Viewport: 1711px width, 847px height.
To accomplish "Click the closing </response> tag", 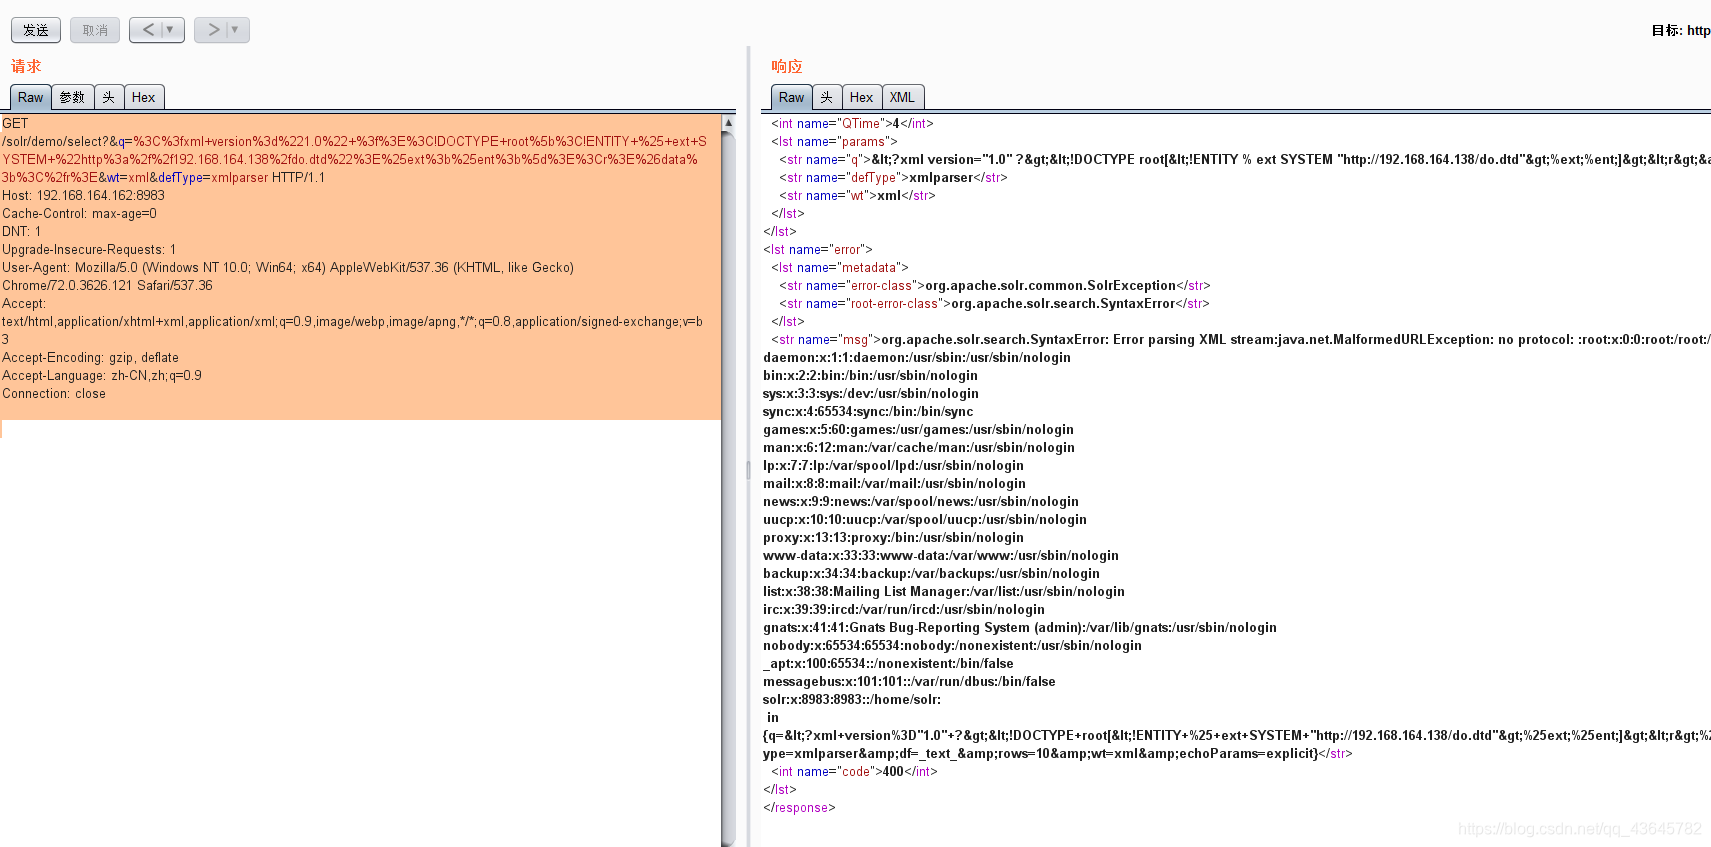I will pyautogui.click(x=799, y=807).
